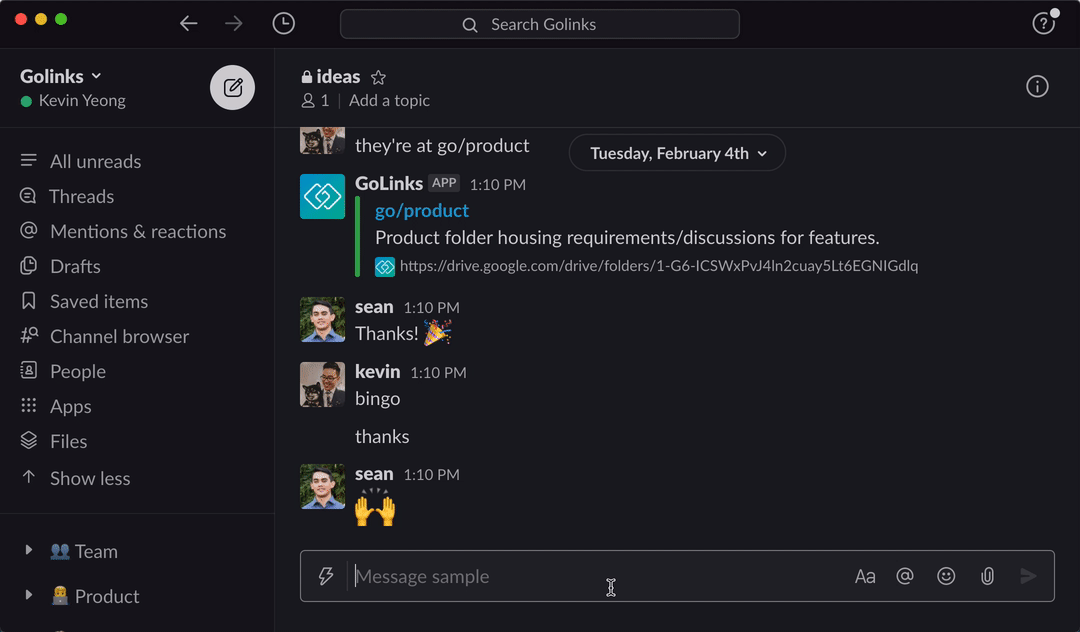Click the help question mark icon

(x=1043, y=24)
